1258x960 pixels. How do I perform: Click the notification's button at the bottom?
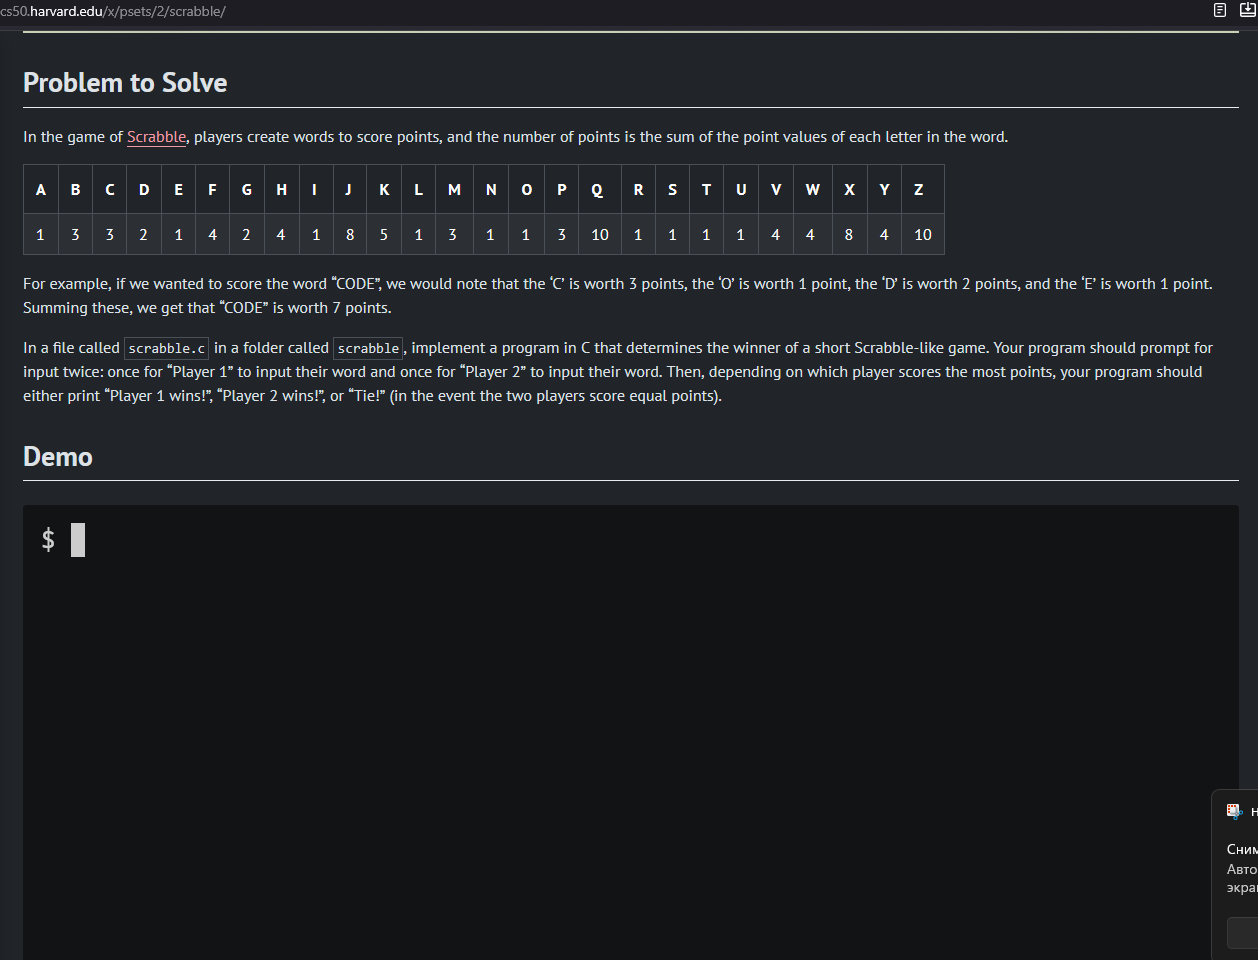coord(1243,932)
